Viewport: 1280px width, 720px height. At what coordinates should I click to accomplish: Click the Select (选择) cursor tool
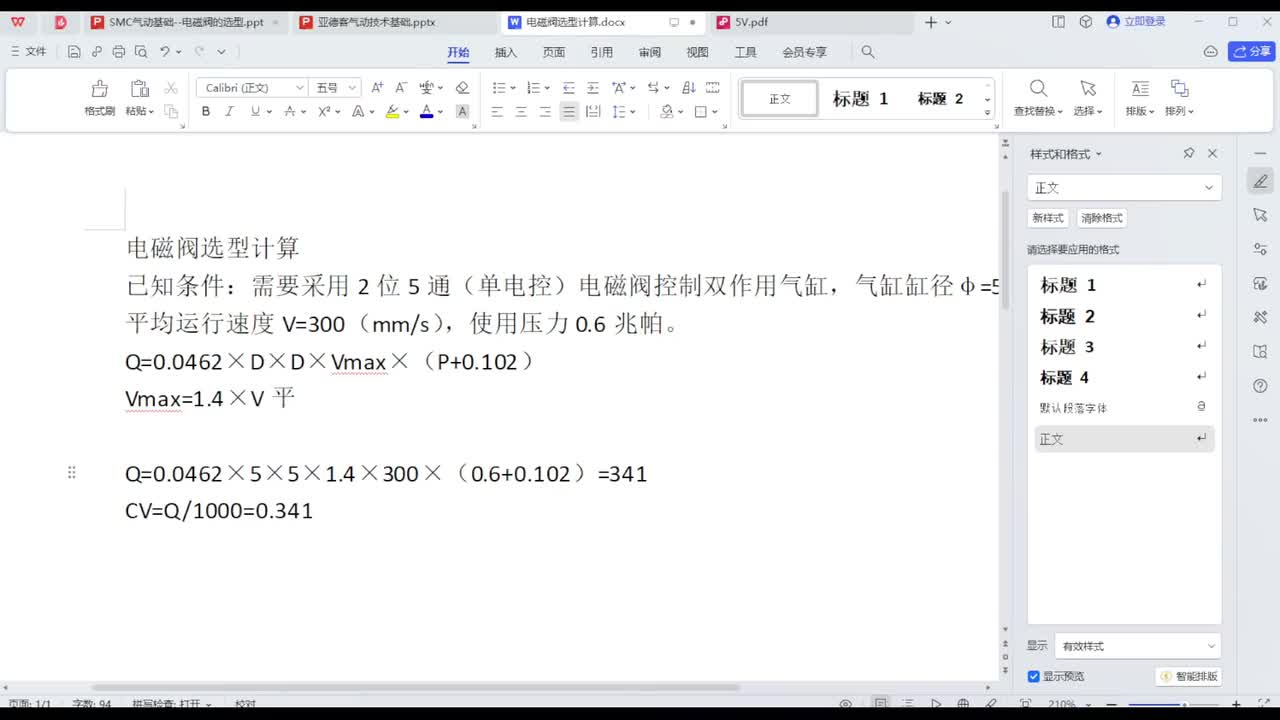(1088, 99)
